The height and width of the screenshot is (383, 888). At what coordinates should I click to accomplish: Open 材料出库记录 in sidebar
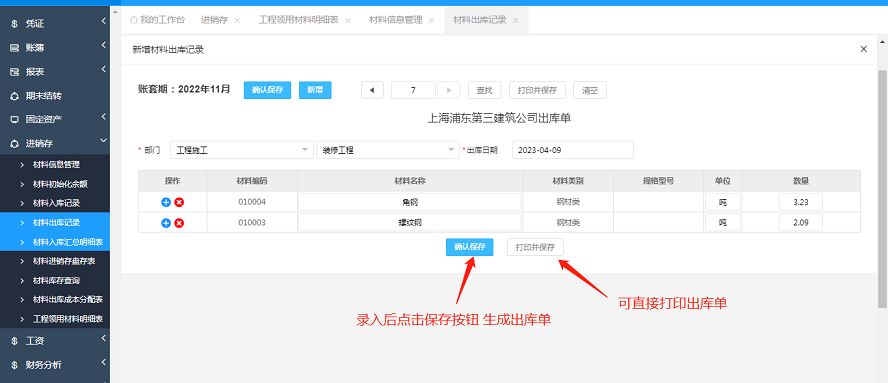tap(55, 222)
